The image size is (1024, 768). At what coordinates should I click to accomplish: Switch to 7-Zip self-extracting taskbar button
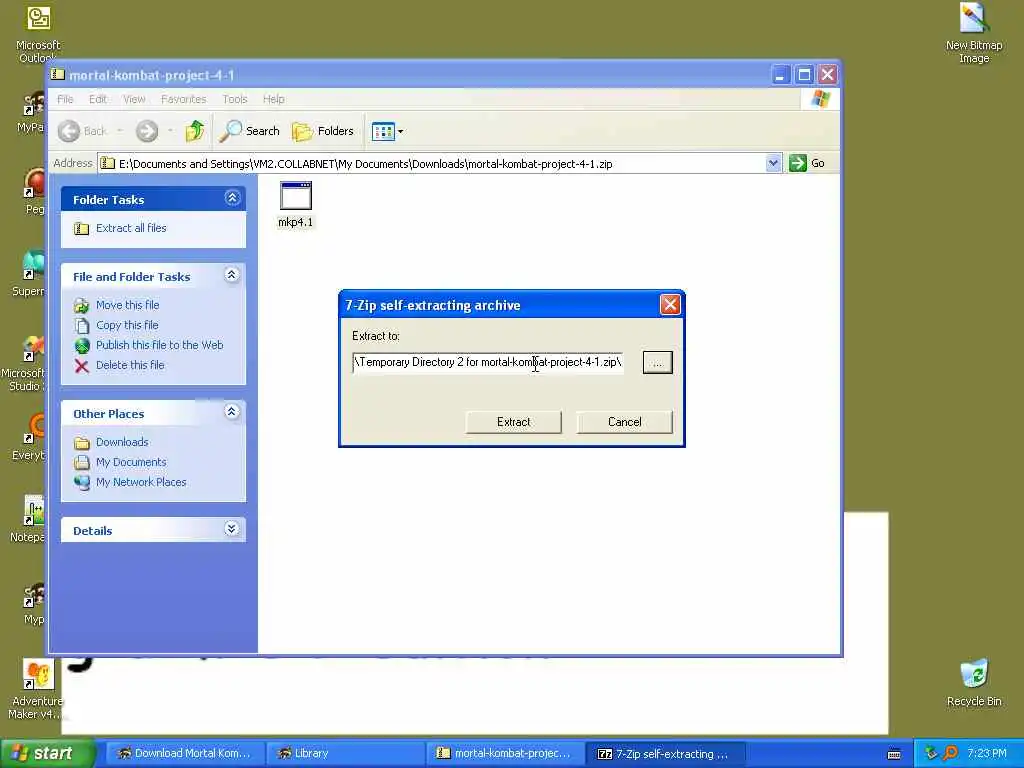click(x=665, y=754)
